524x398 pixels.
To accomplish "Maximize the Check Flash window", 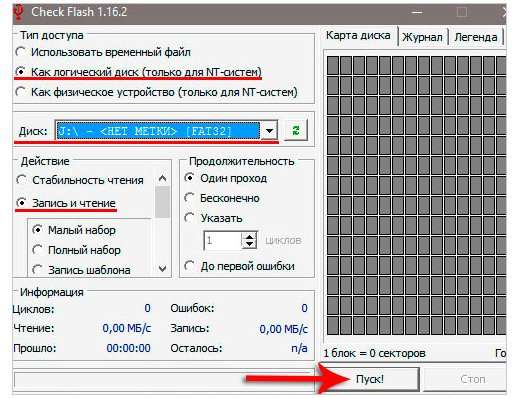I will pyautogui.click(x=462, y=13).
